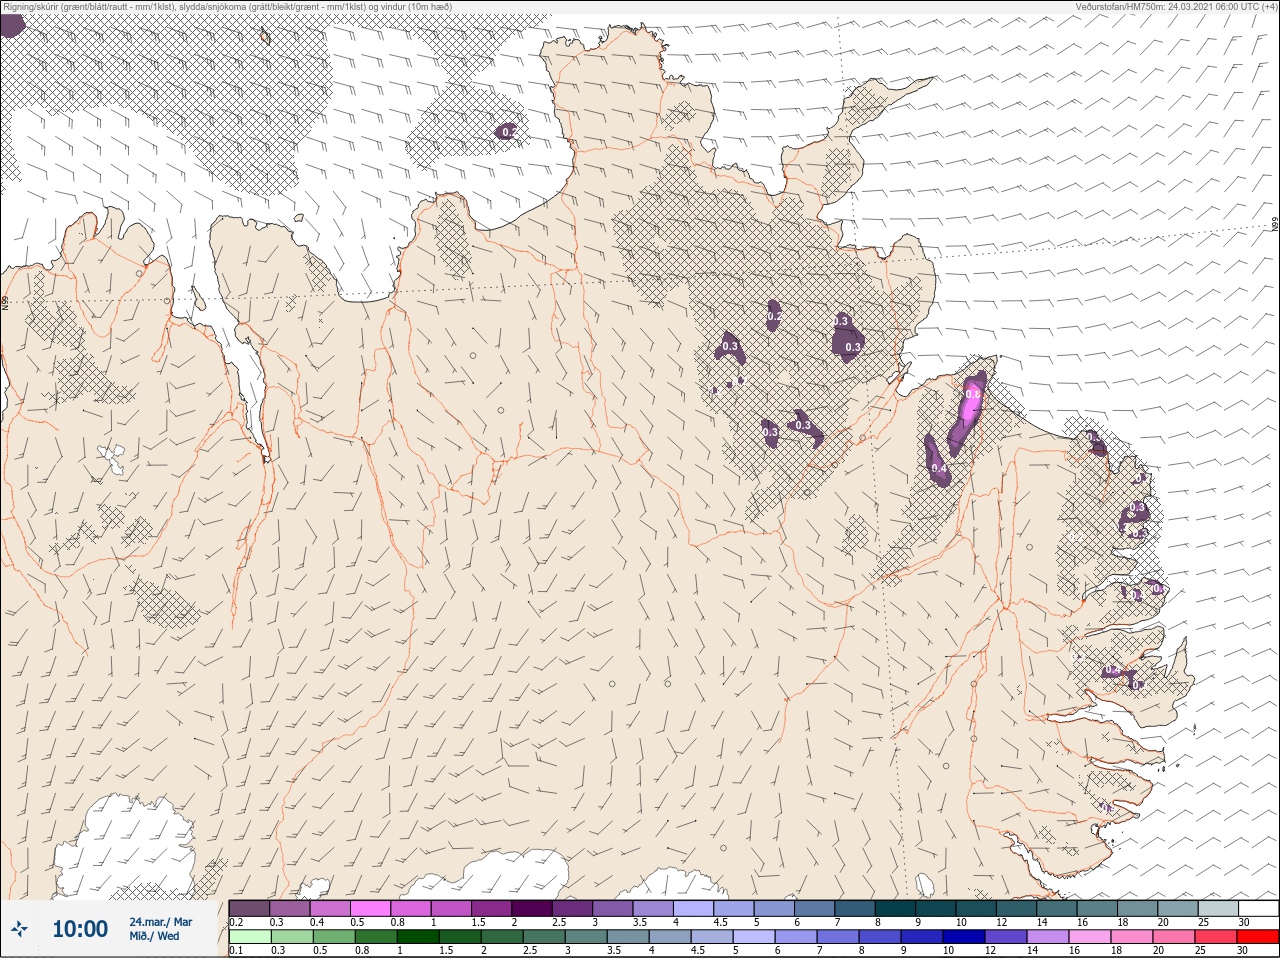Click the '0.4' precipitation label on the map
Screen dimensions: 1280x958
click(938, 468)
